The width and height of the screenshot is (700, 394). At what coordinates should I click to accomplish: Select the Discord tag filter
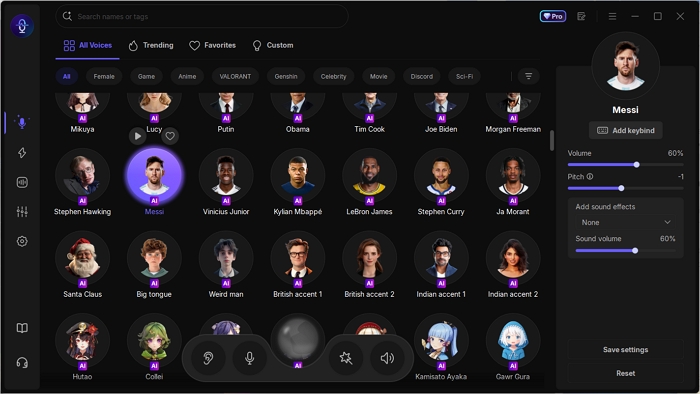422,76
